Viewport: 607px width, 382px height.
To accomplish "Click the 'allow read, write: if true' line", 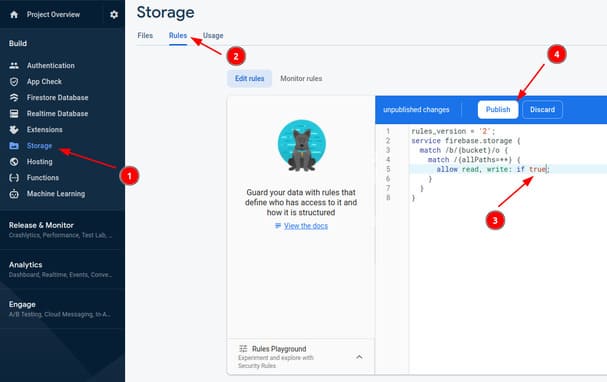I will click(x=493, y=169).
